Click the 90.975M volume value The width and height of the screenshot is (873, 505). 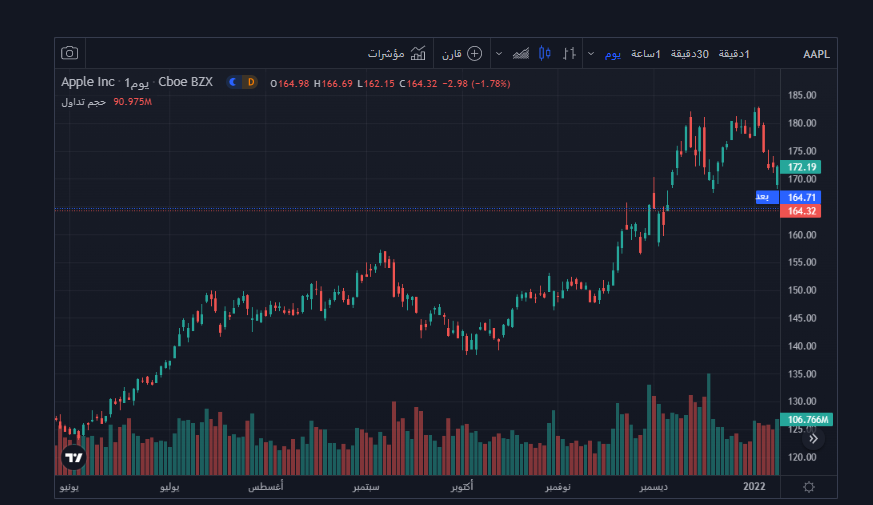(133, 102)
